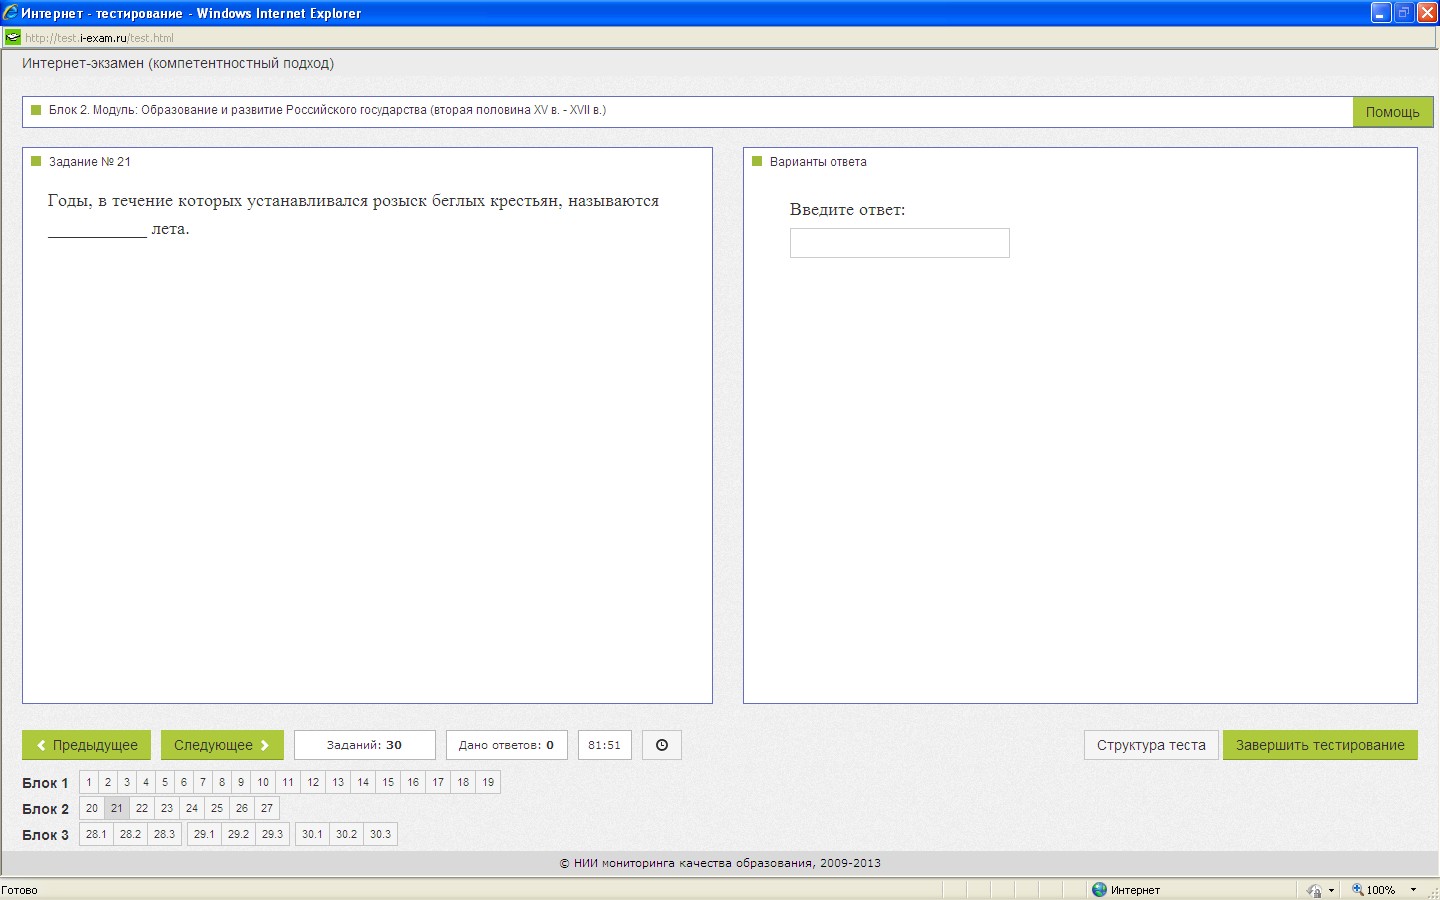Click the answer input field

pyautogui.click(x=899, y=243)
